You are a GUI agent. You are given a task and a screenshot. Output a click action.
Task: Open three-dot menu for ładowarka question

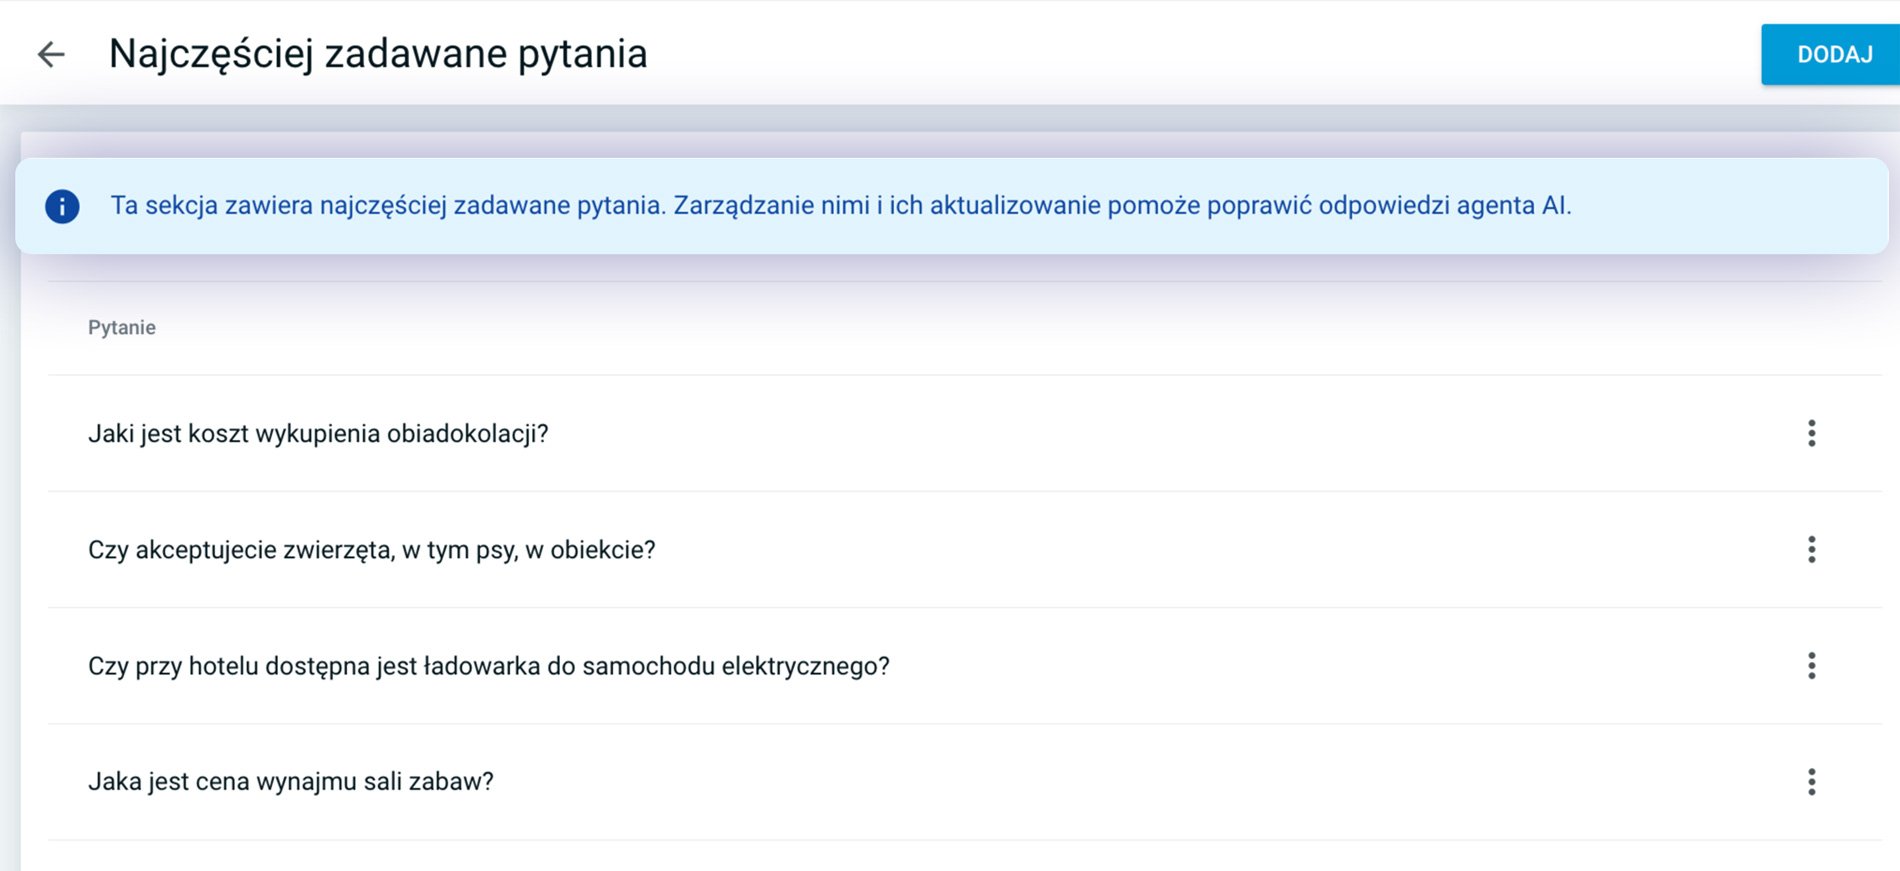pyautogui.click(x=1811, y=666)
